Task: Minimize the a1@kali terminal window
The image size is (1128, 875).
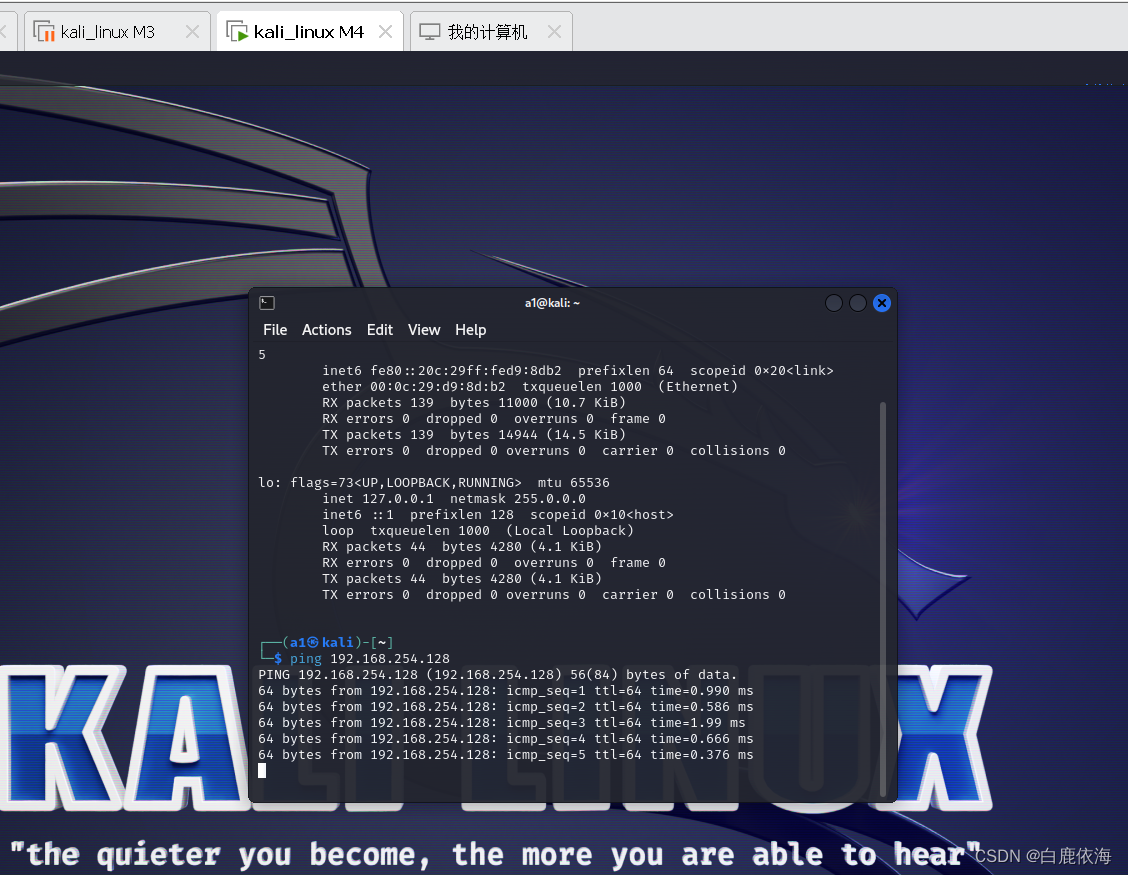Action: point(834,303)
